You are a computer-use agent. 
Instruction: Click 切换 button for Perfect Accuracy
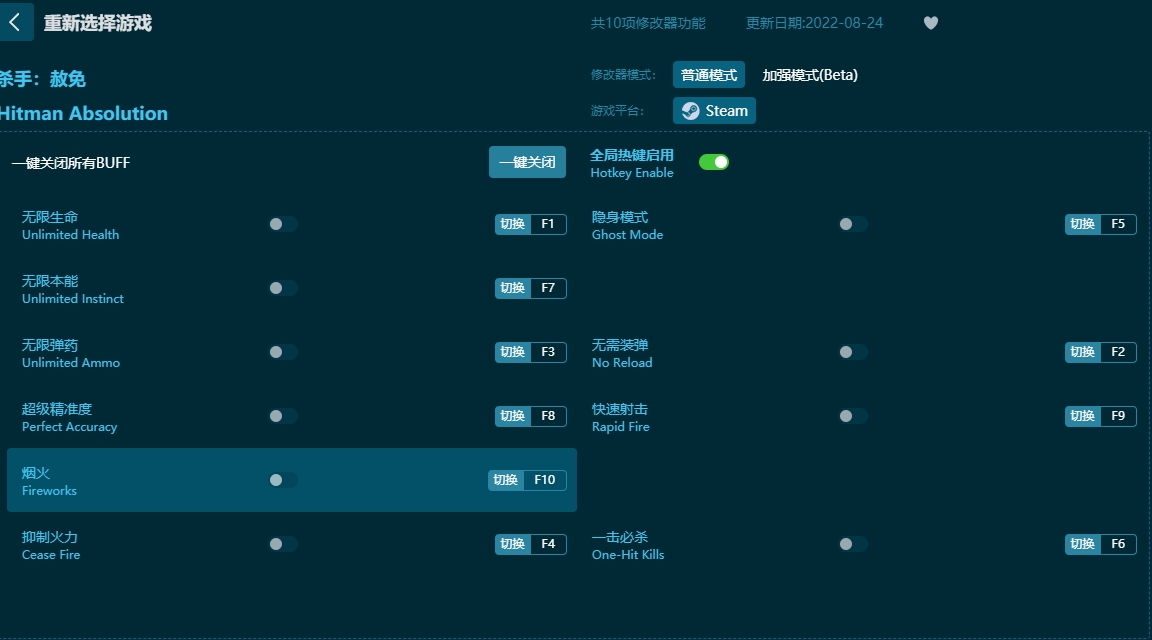point(513,416)
